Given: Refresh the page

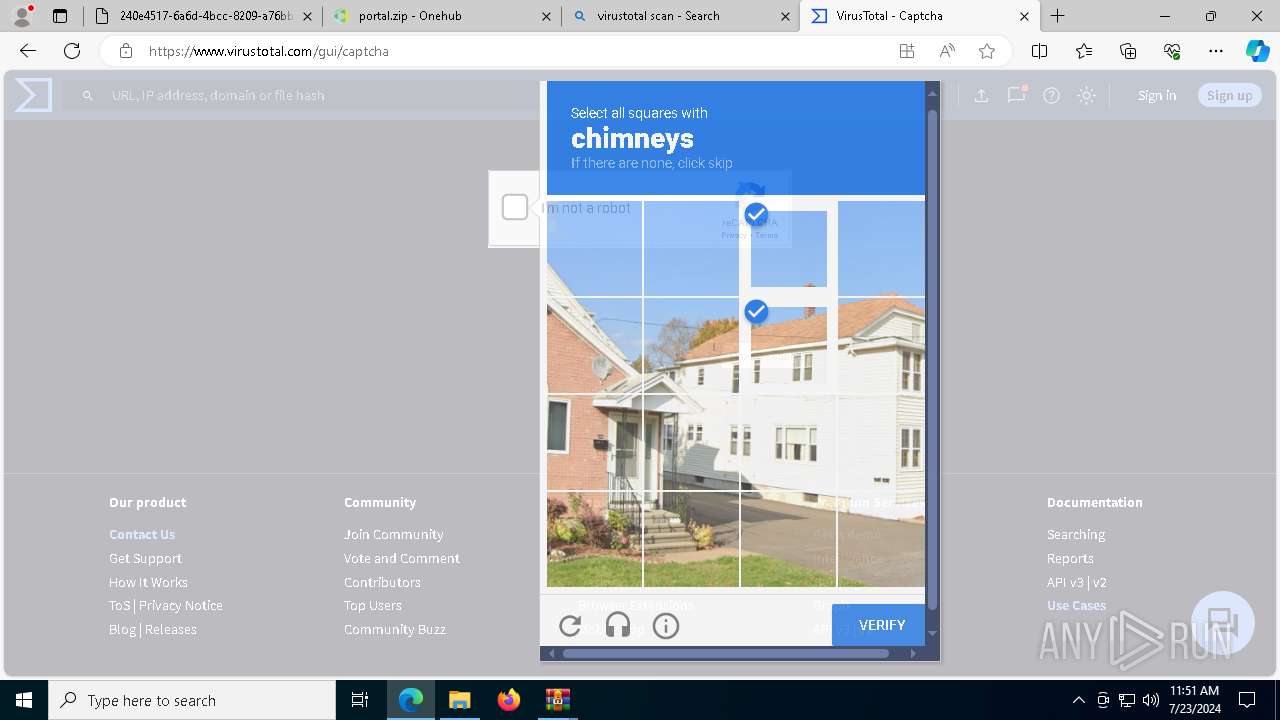Looking at the screenshot, I should click(72, 51).
